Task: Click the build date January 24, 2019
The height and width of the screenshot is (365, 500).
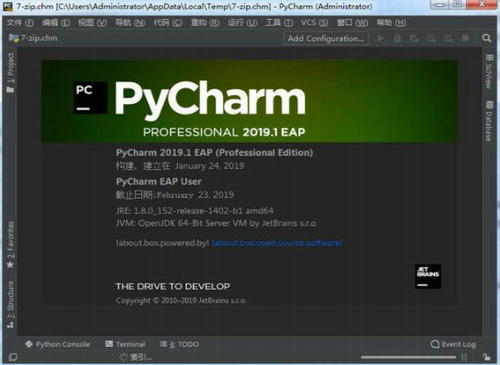Action: click(x=210, y=166)
